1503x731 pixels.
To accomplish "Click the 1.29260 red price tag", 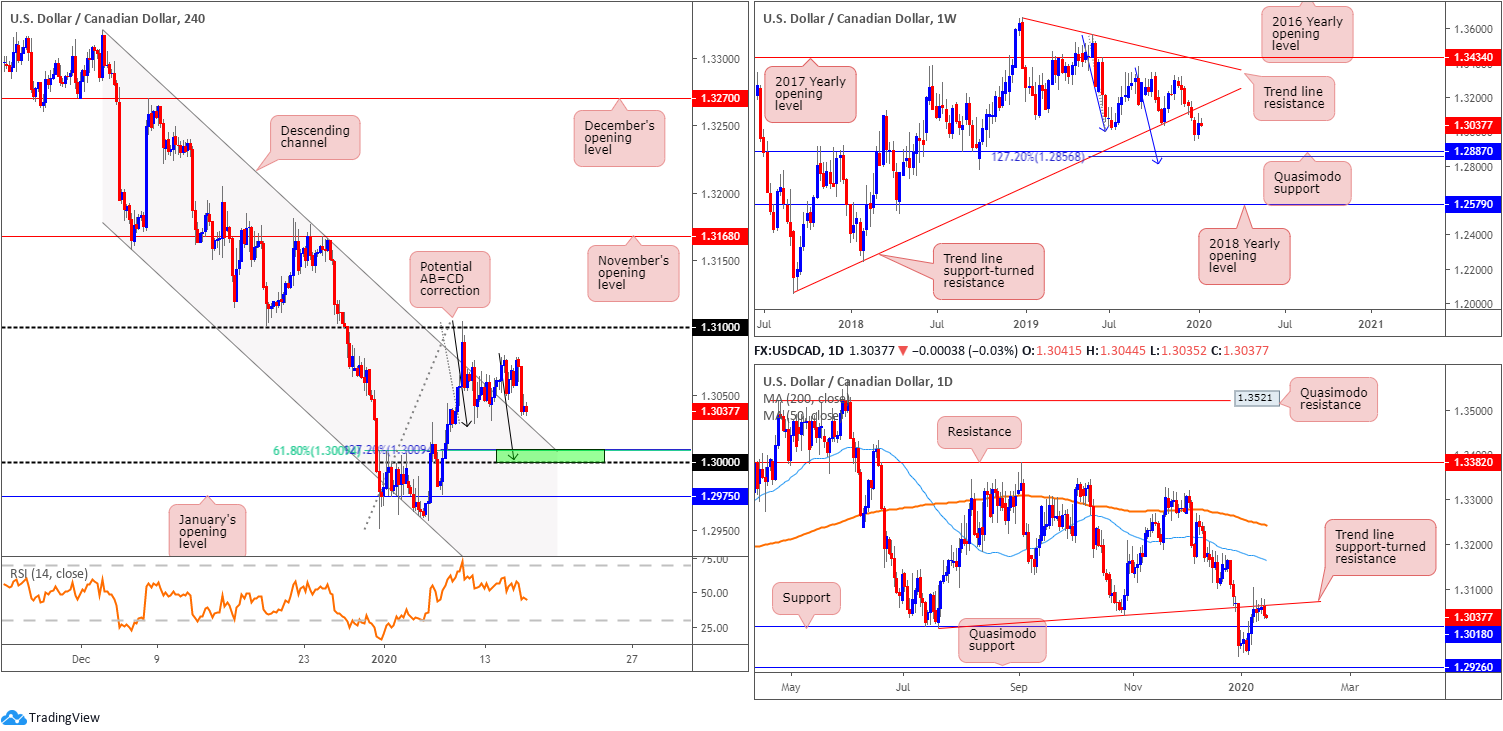I will (x=1472, y=665).
